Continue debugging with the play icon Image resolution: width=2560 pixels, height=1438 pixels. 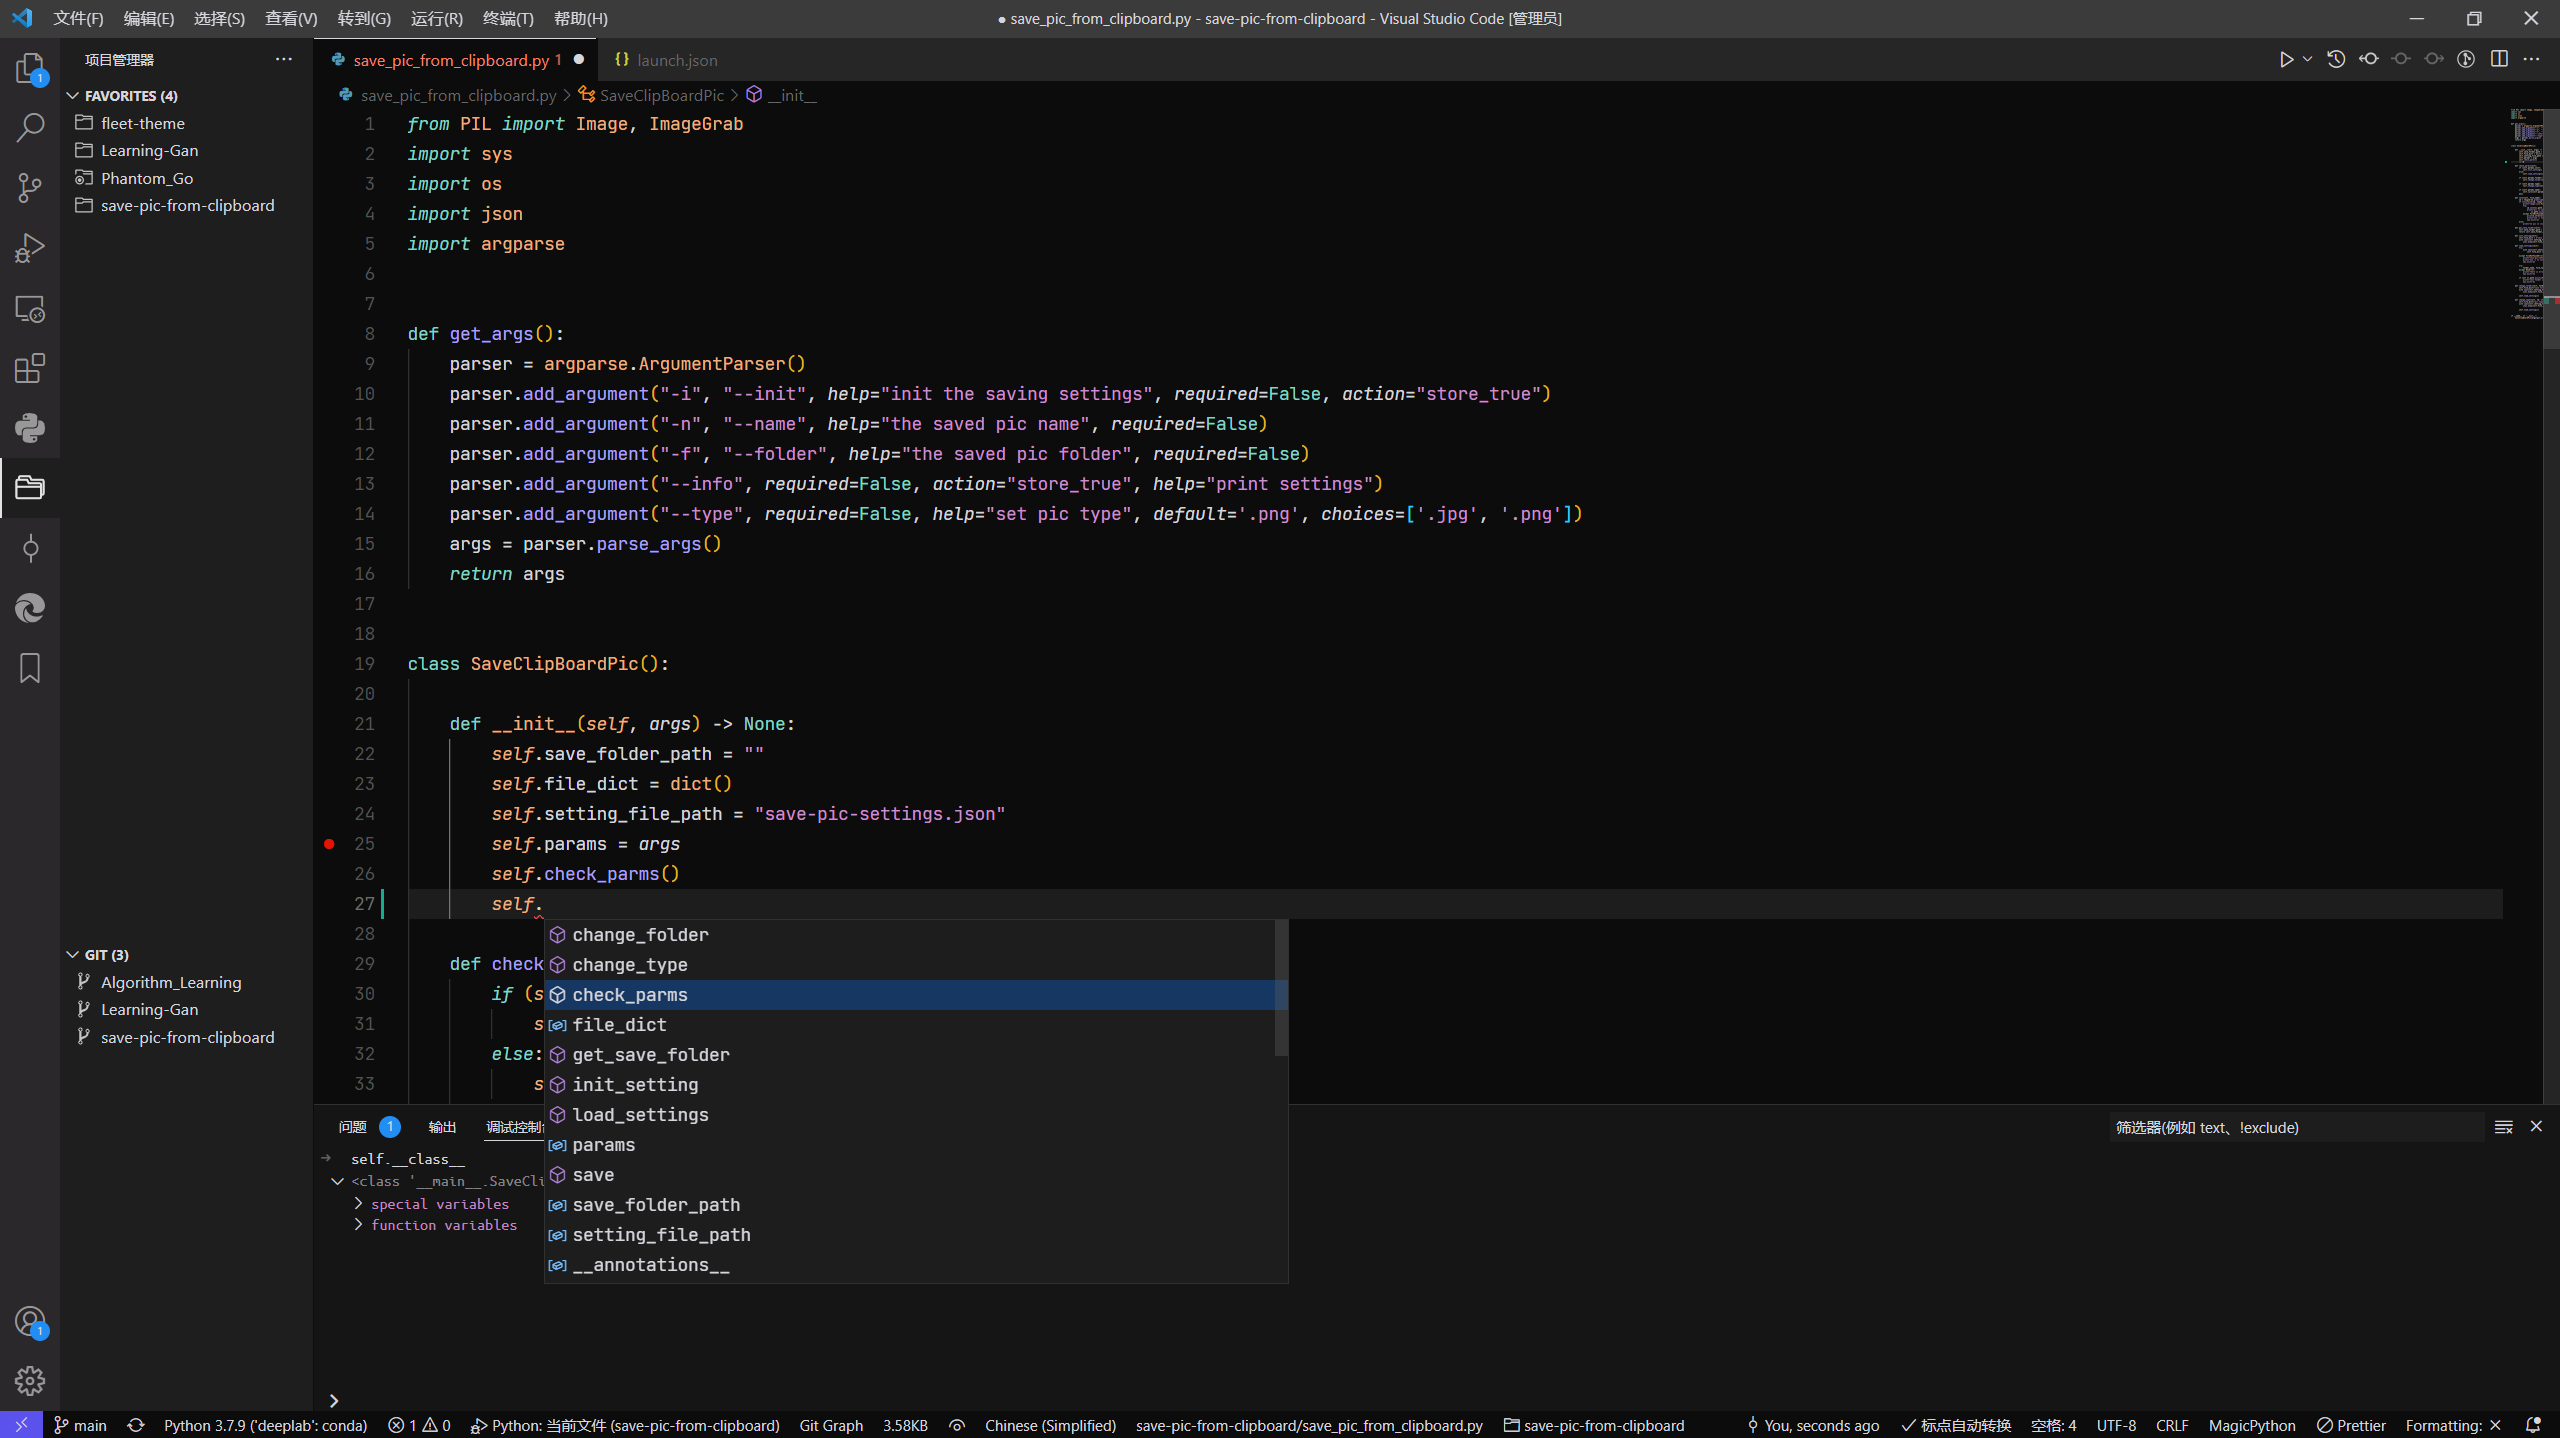(2287, 59)
